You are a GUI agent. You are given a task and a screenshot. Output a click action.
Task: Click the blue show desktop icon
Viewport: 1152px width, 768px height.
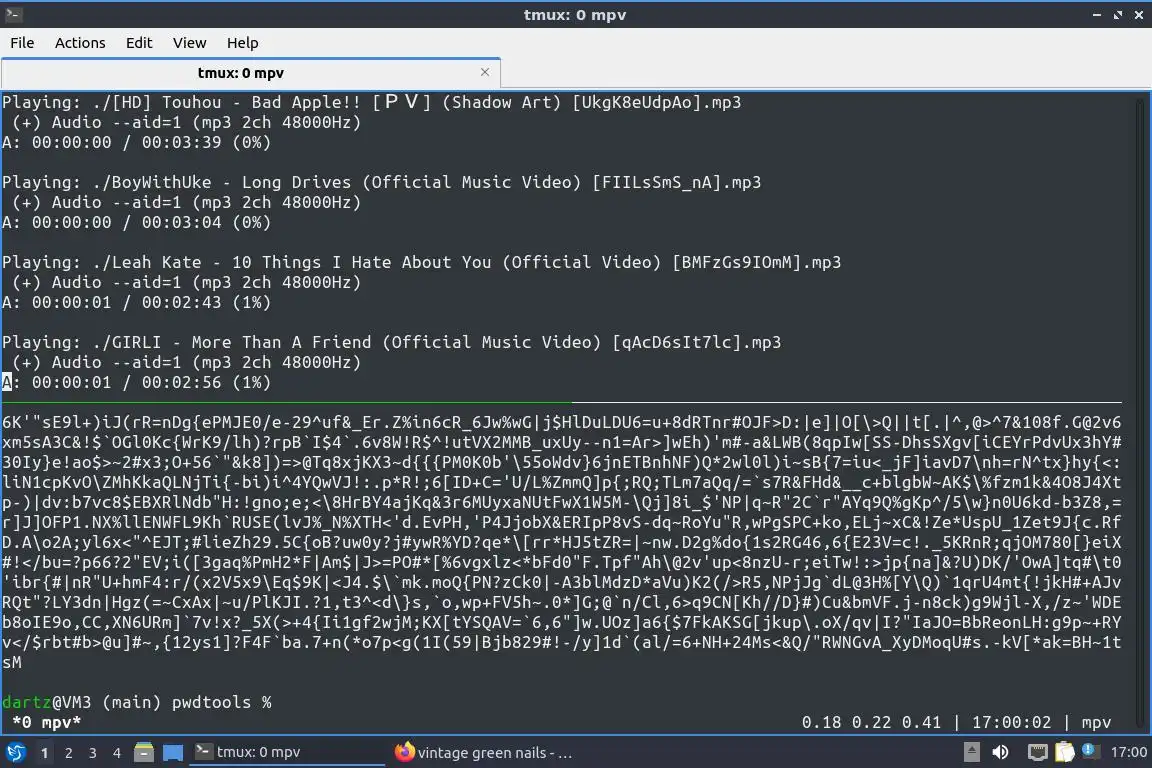(x=173, y=752)
